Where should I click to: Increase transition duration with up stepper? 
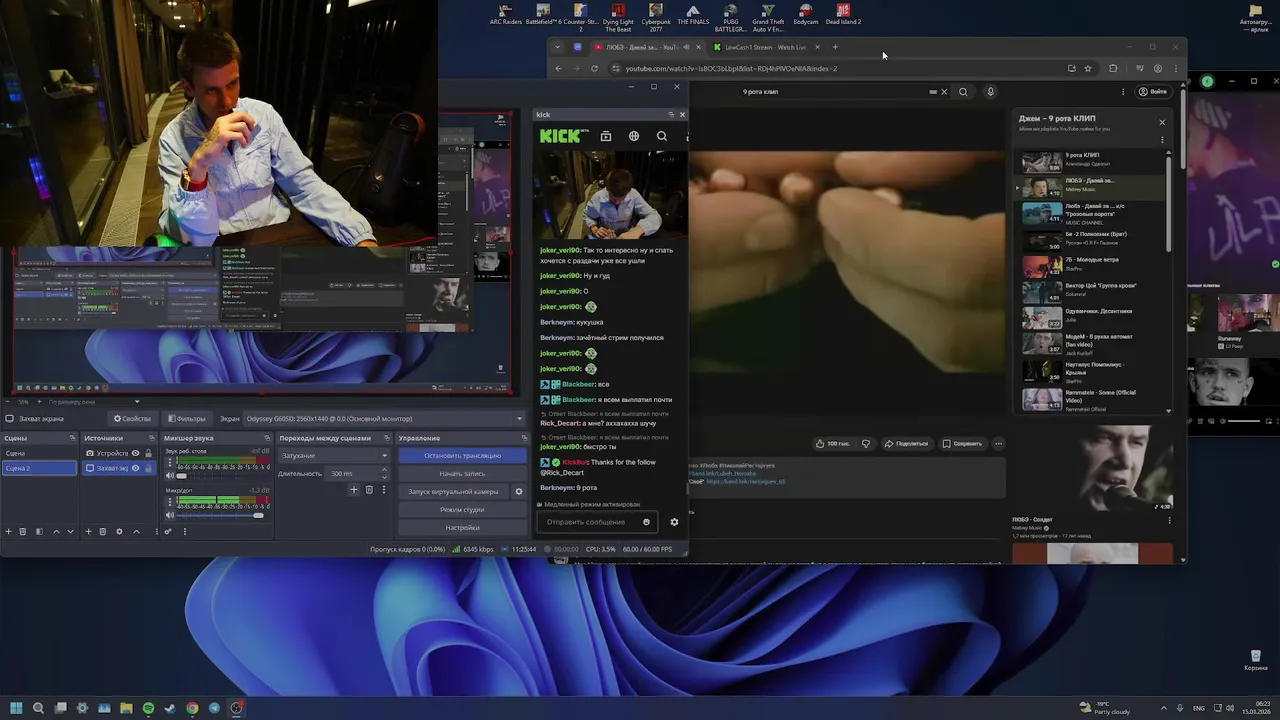click(x=385, y=471)
